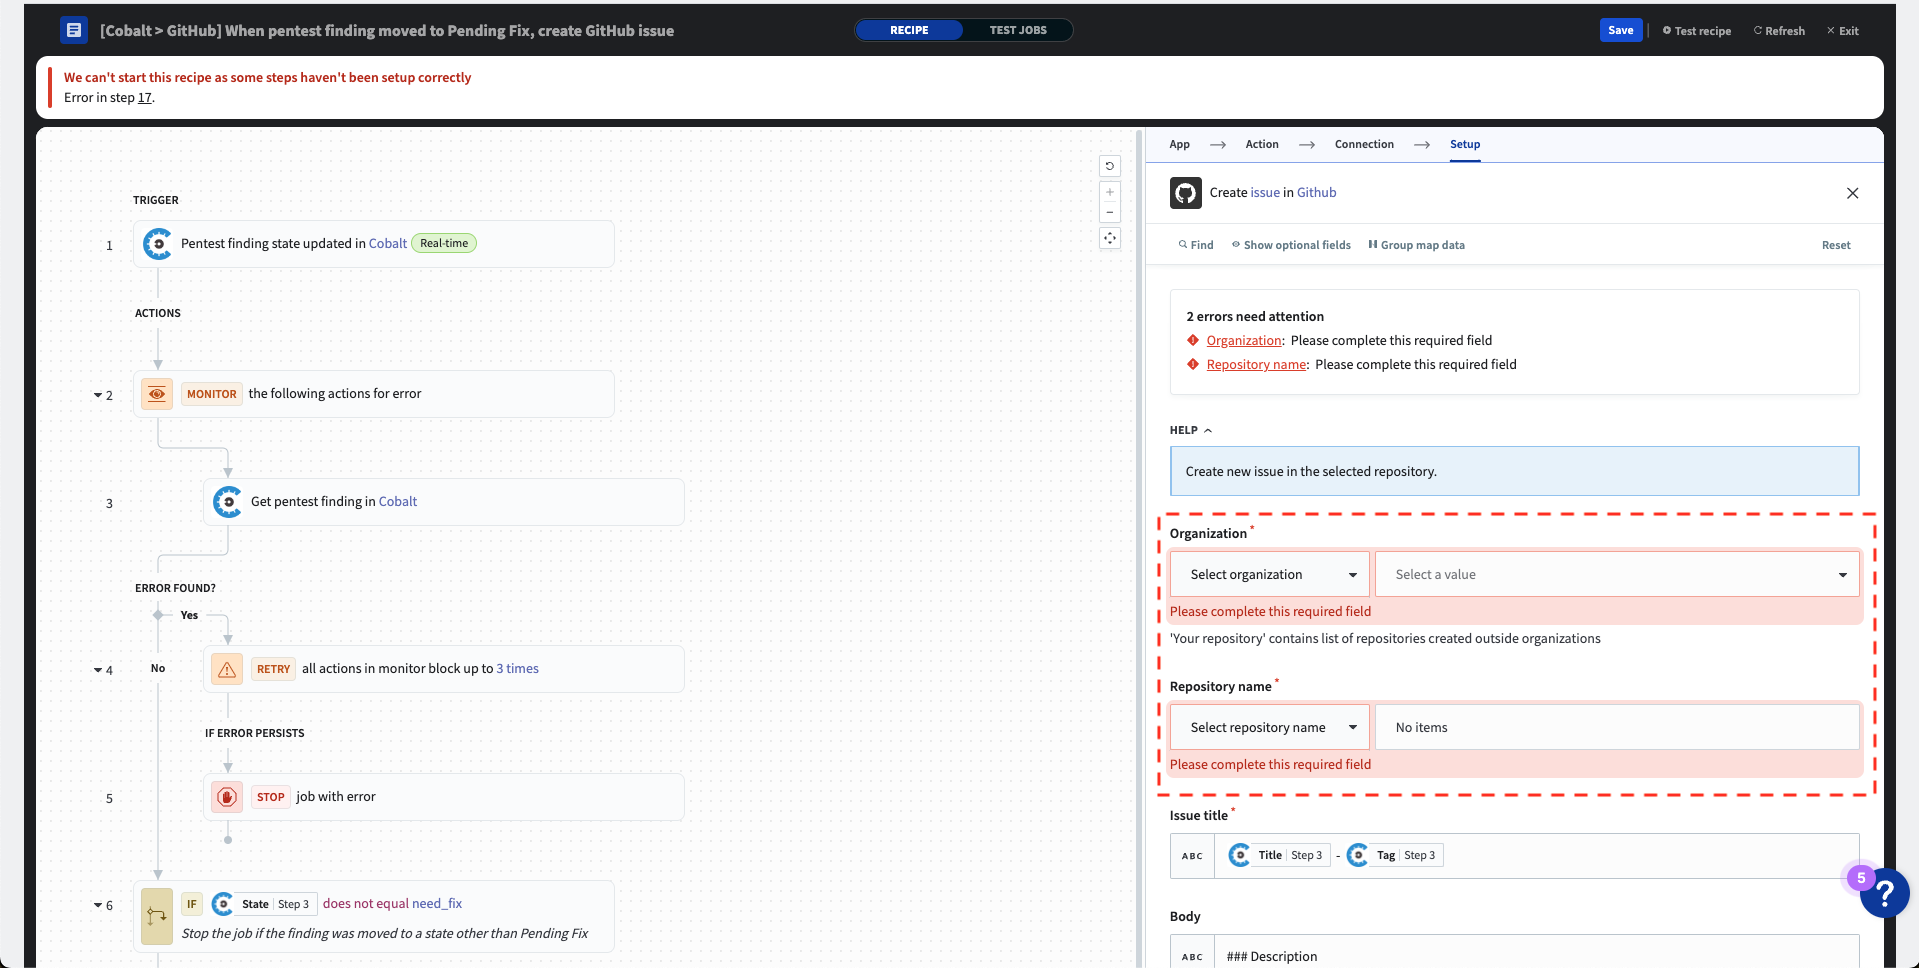Image resolution: width=1919 pixels, height=968 pixels.
Task: Open the help widget question mark button
Action: coord(1885,892)
